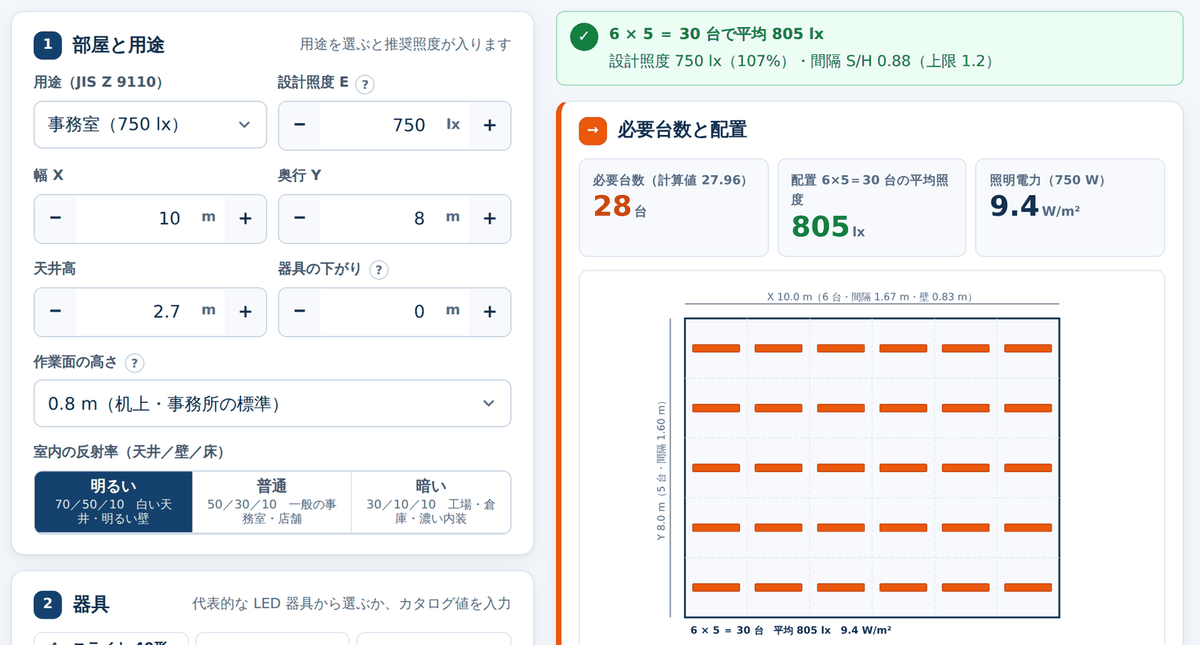The image size is (1200, 645).
Task: Click the 幅 X value field
Action: [x=150, y=218]
